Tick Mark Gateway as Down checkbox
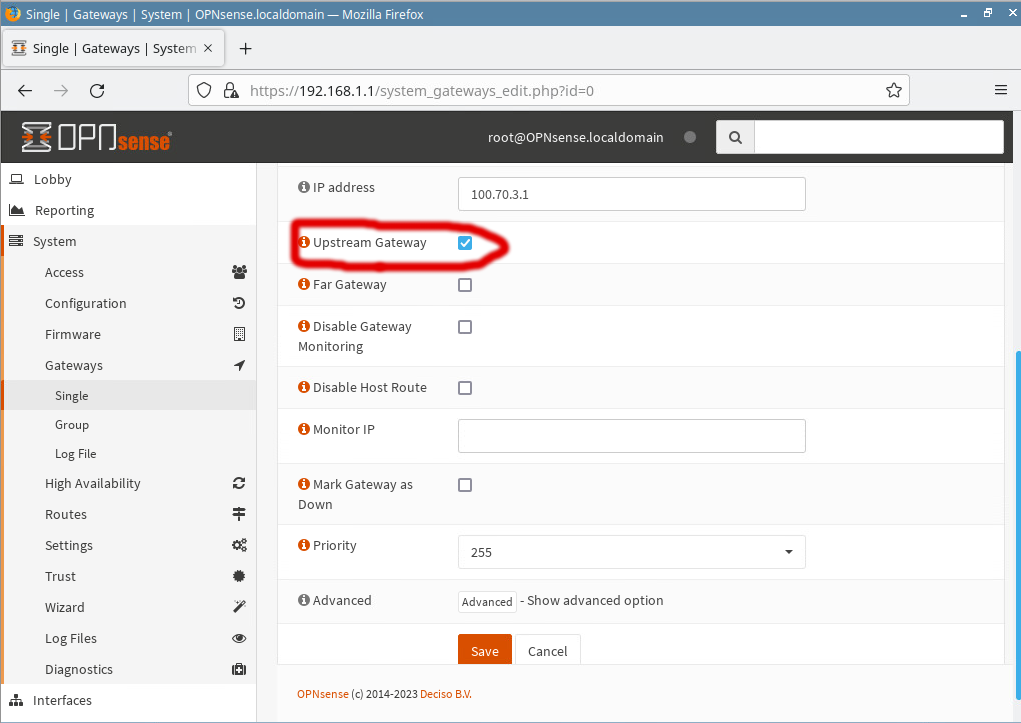This screenshot has width=1021, height=723. click(465, 485)
